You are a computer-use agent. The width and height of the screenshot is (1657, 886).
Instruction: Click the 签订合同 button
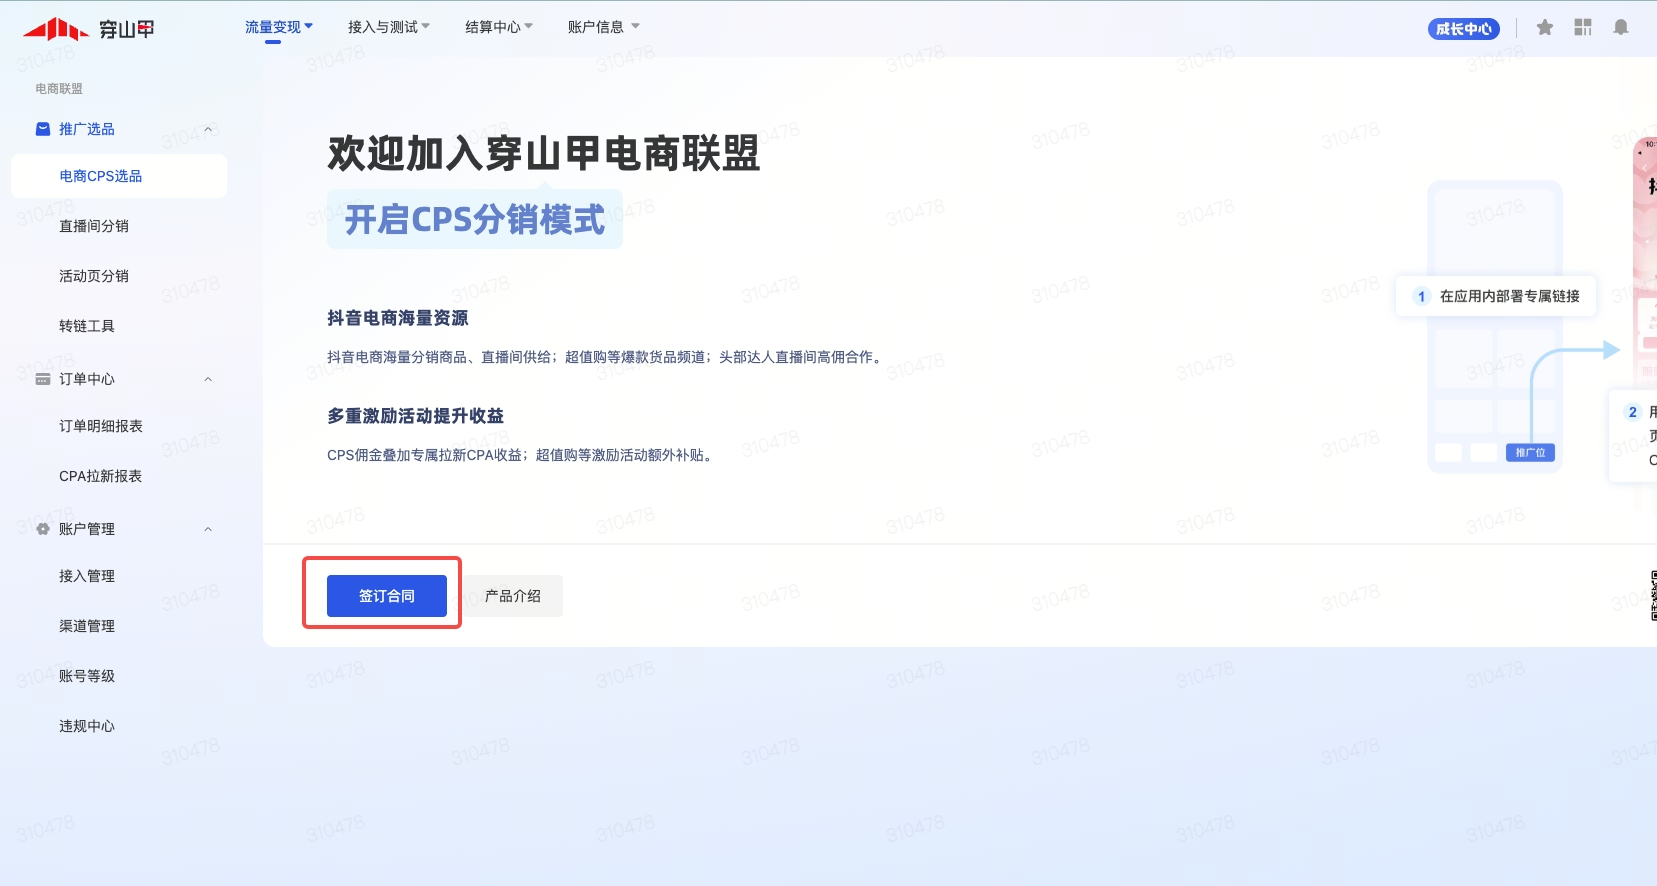click(x=386, y=596)
